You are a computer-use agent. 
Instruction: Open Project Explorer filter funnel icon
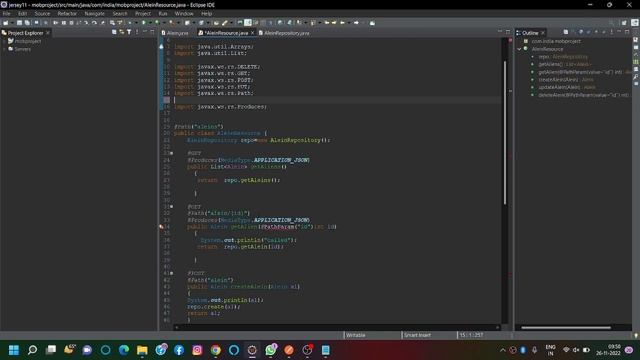(x=129, y=32)
